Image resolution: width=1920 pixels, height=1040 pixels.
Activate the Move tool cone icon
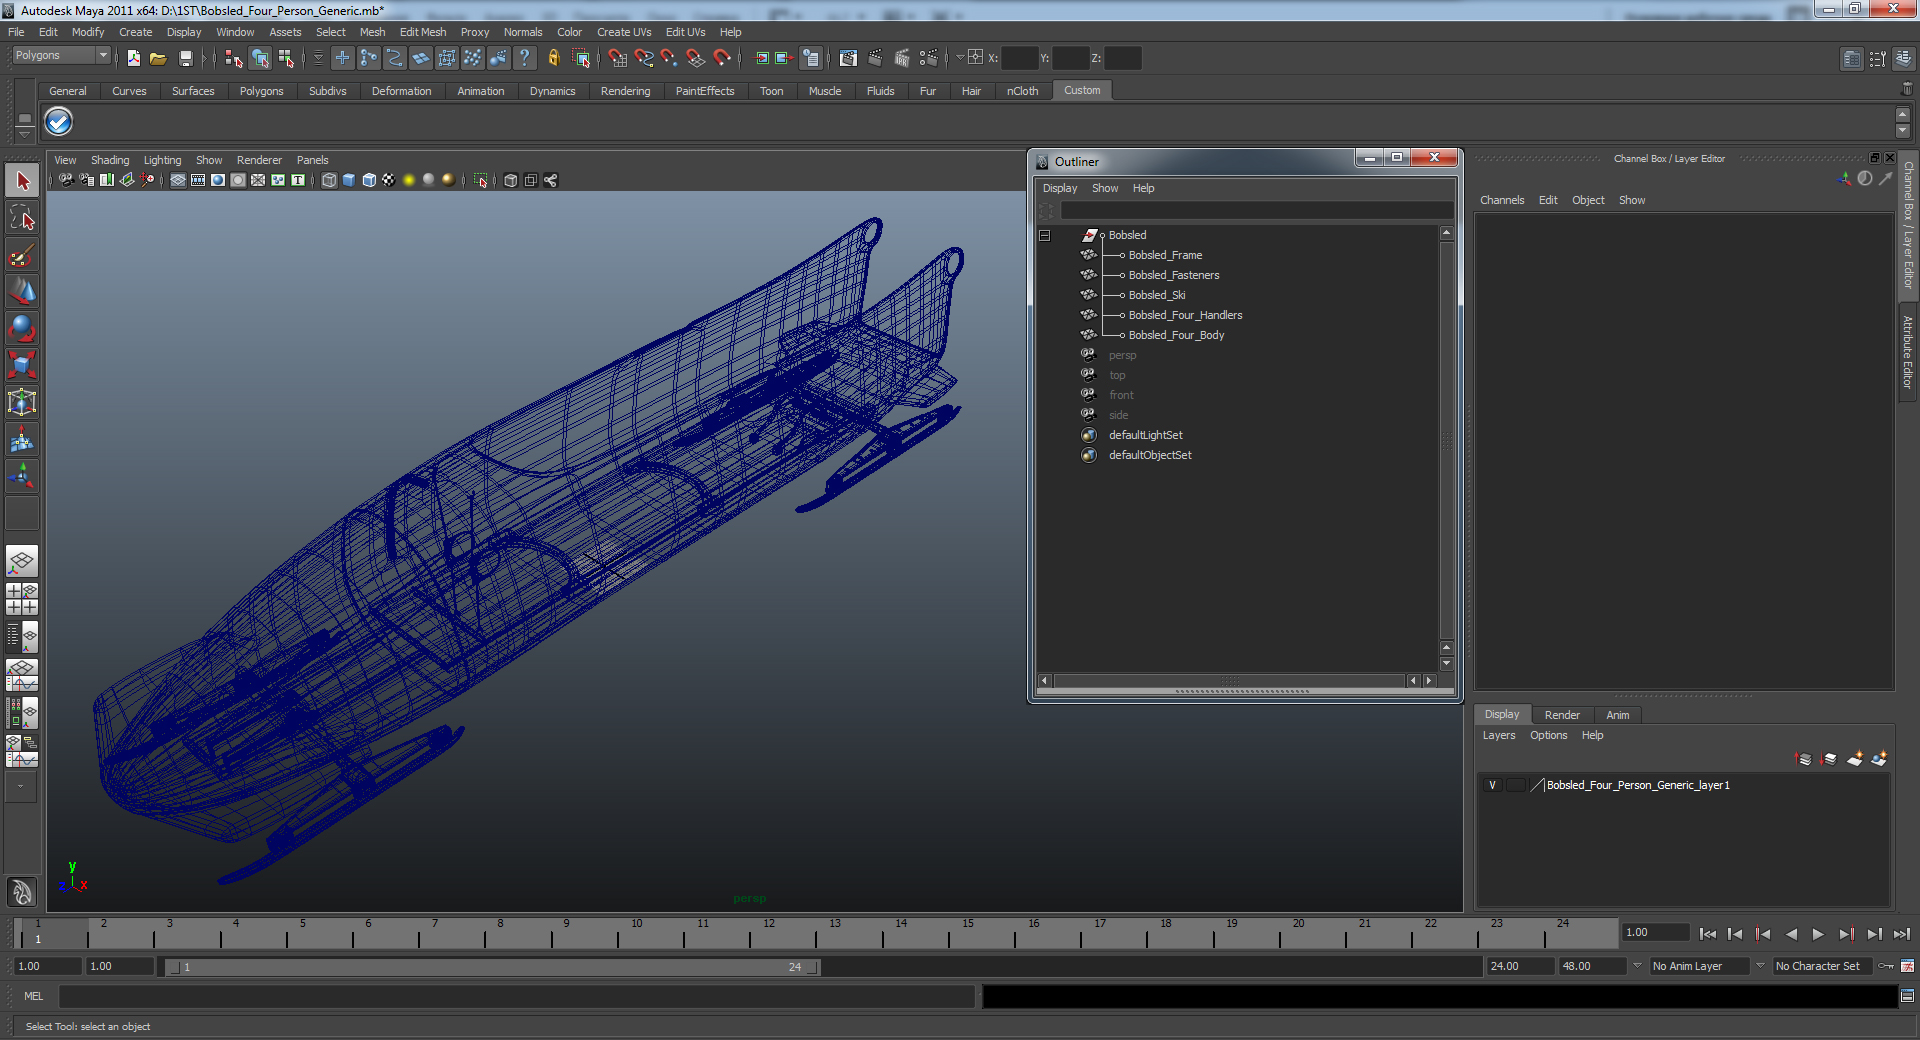(x=22, y=292)
